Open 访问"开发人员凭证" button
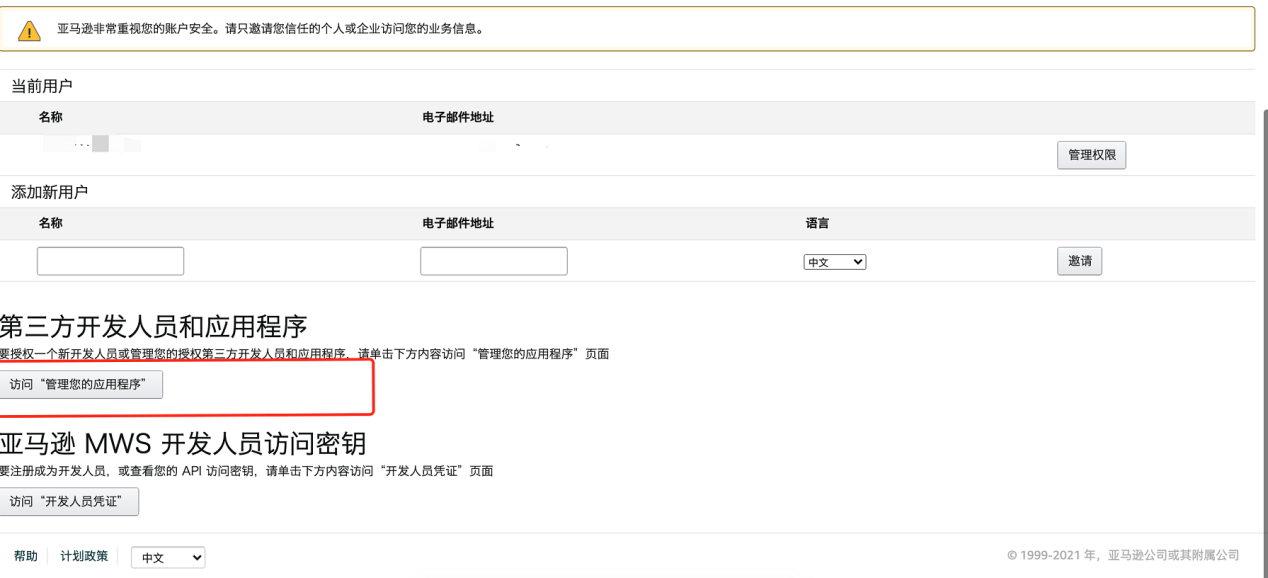Viewport: 1268px width, 578px height. [x=69, y=502]
